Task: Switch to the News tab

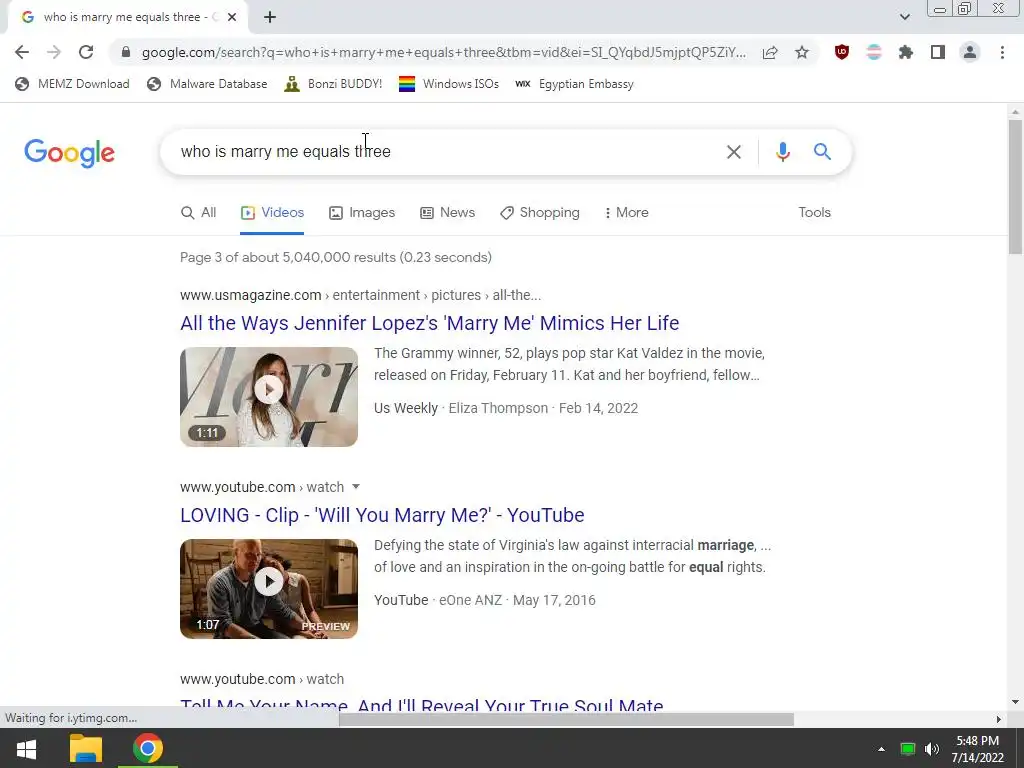Action: 447,213
